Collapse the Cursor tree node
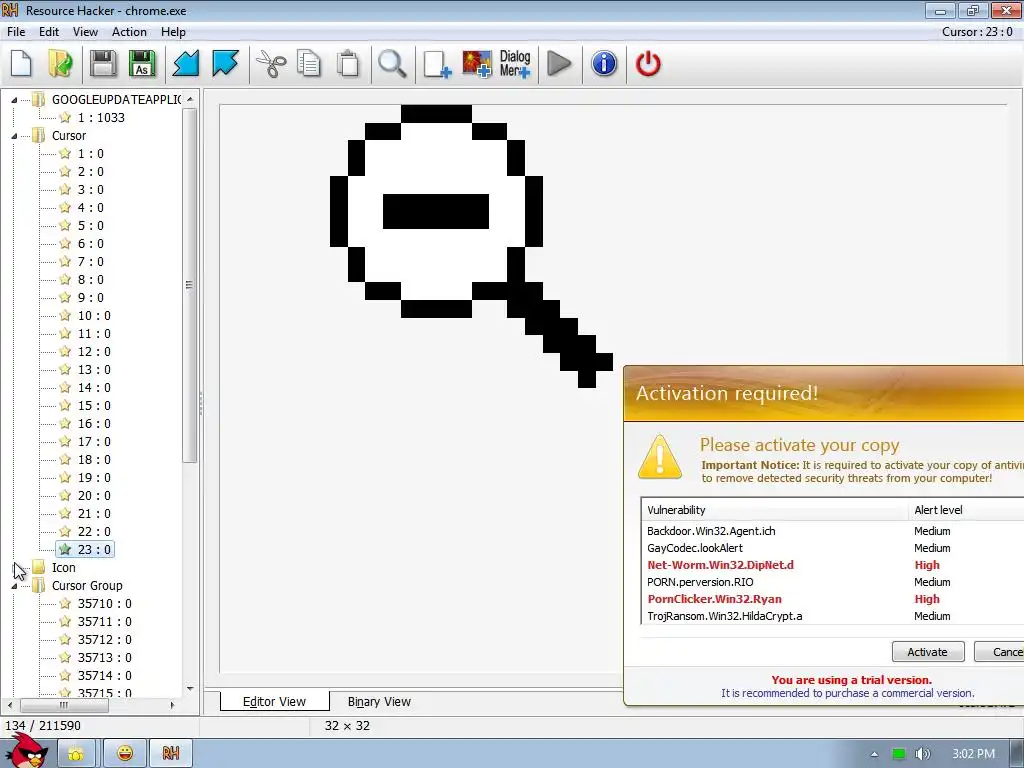 click(14, 136)
